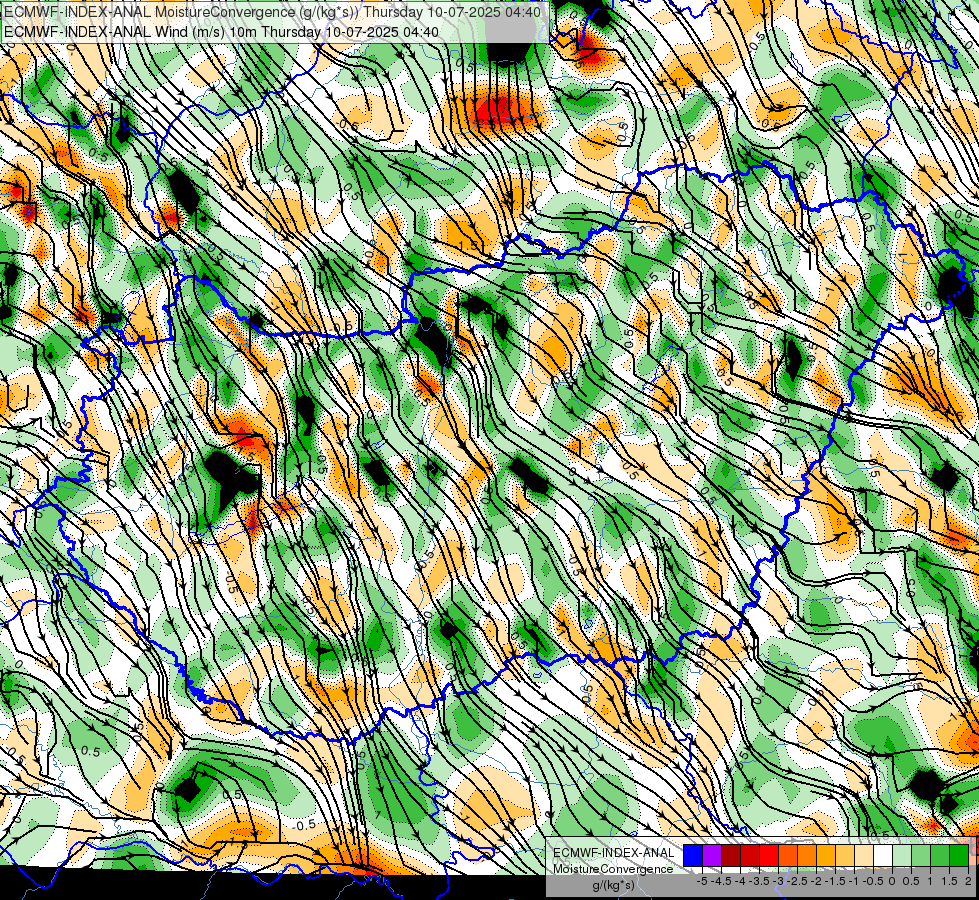Click the white swatch between -0.5 and 0

pyautogui.click(x=883, y=855)
